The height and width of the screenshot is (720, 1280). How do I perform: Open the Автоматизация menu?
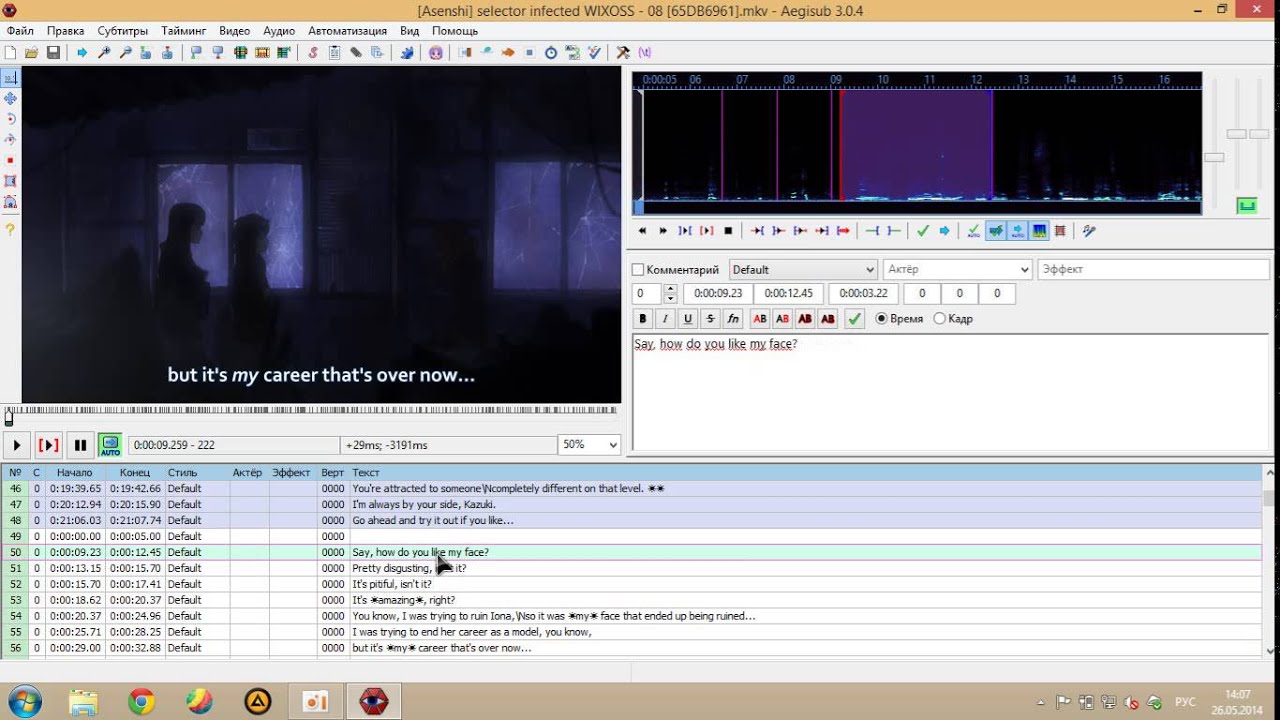click(x=349, y=31)
